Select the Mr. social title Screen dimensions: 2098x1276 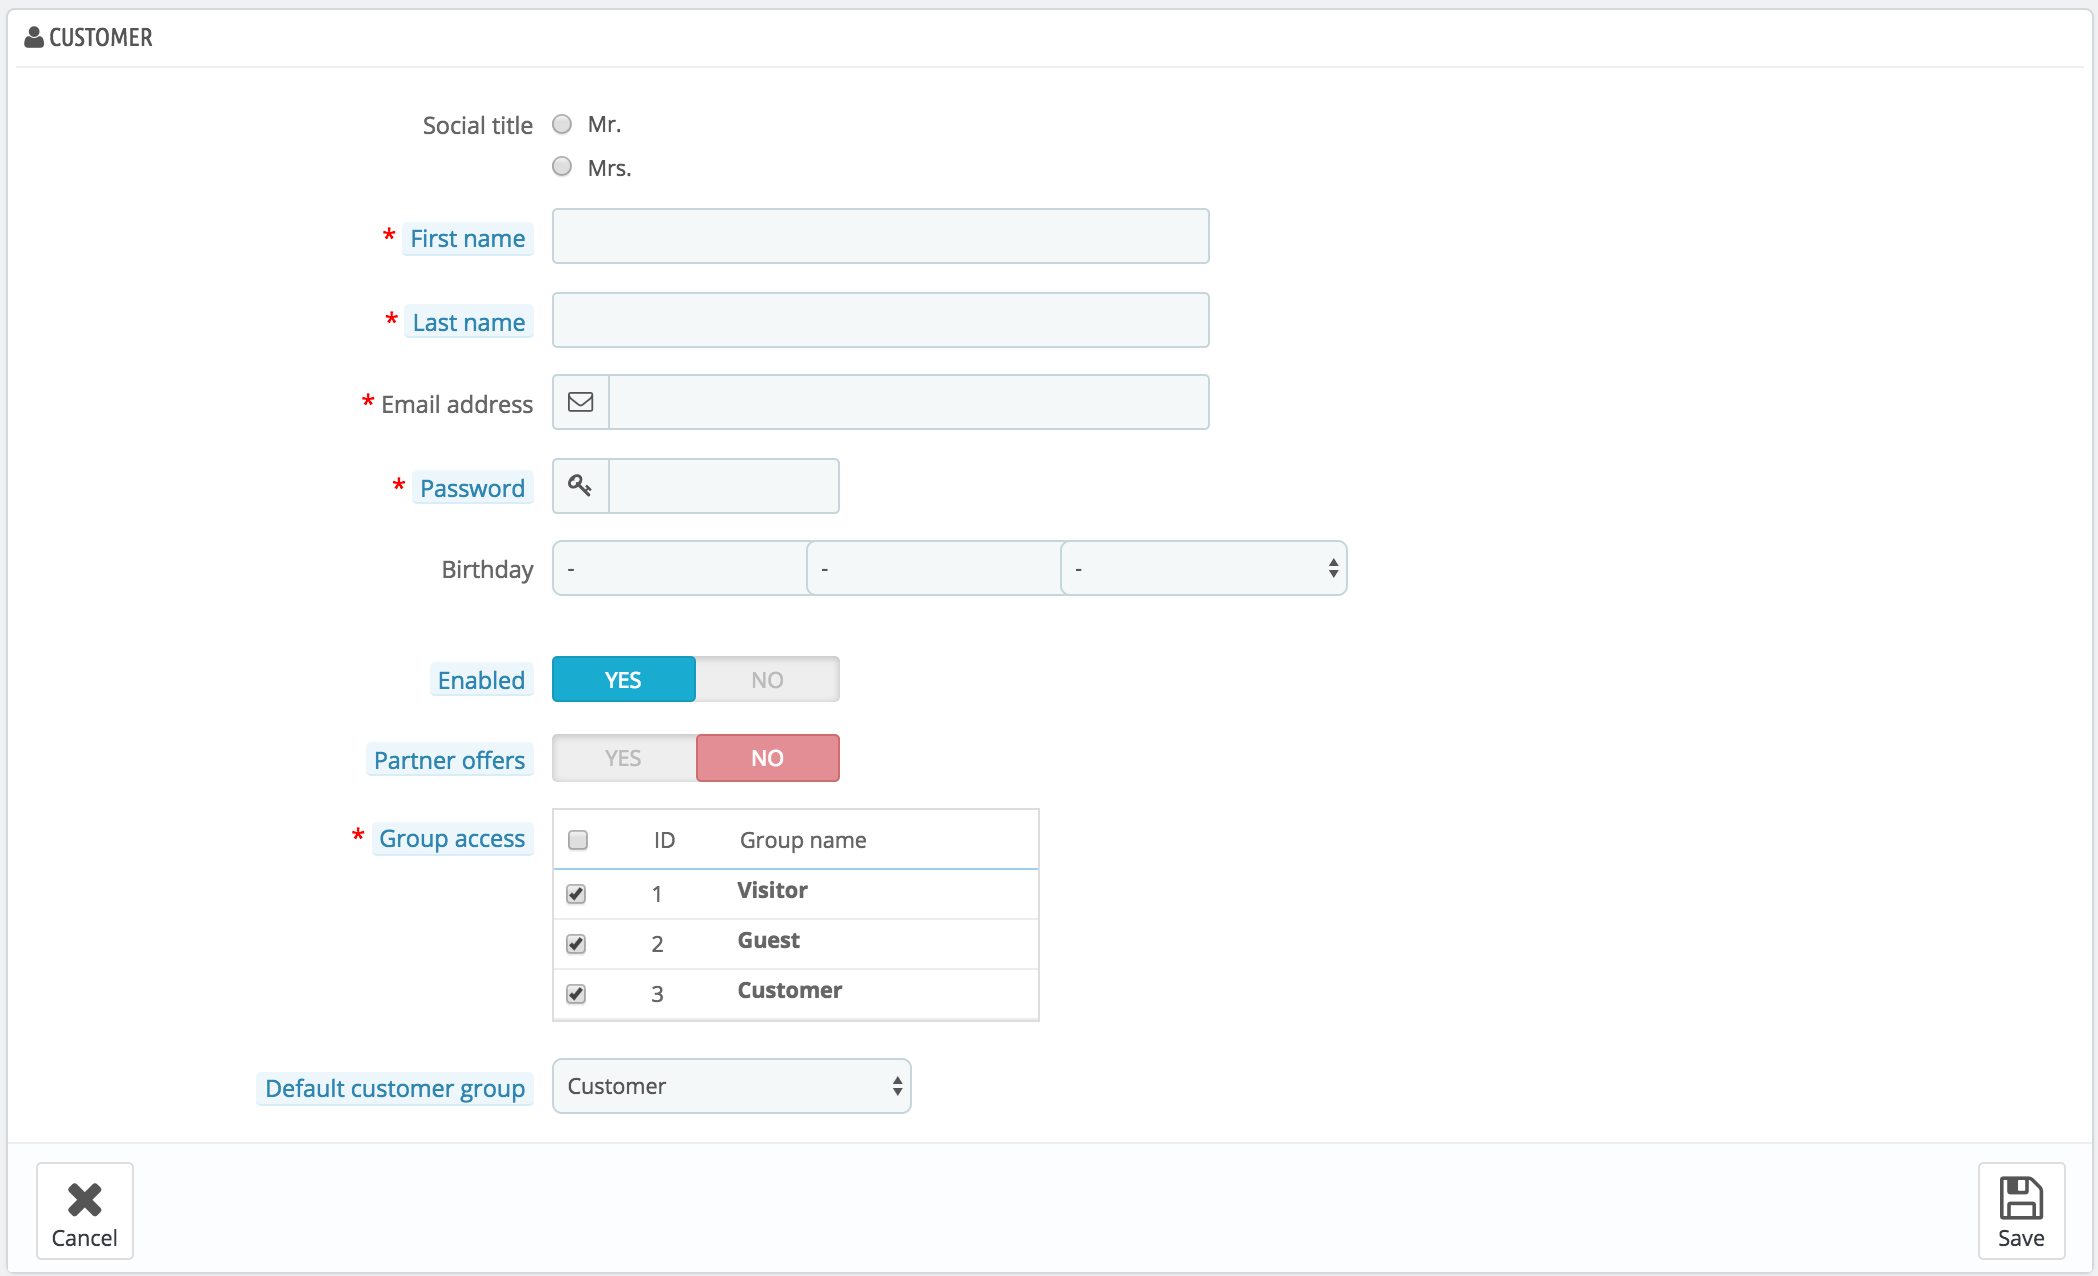(x=562, y=124)
